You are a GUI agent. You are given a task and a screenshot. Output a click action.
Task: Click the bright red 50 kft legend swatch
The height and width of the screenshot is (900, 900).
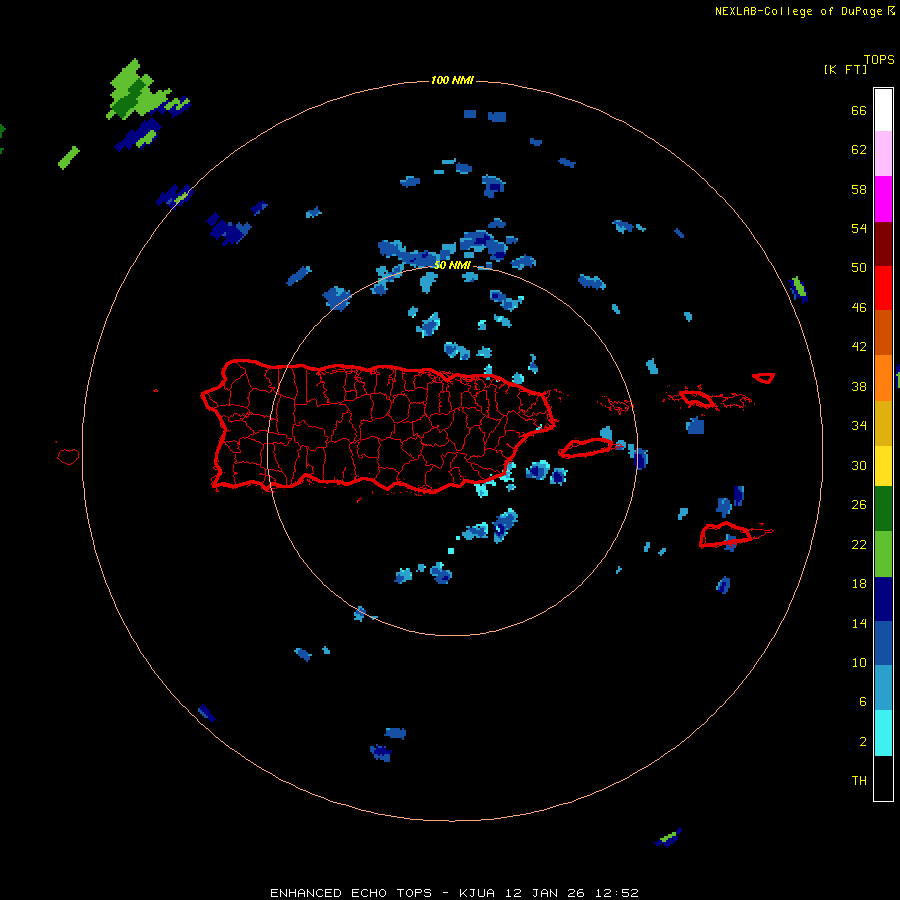click(883, 288)
